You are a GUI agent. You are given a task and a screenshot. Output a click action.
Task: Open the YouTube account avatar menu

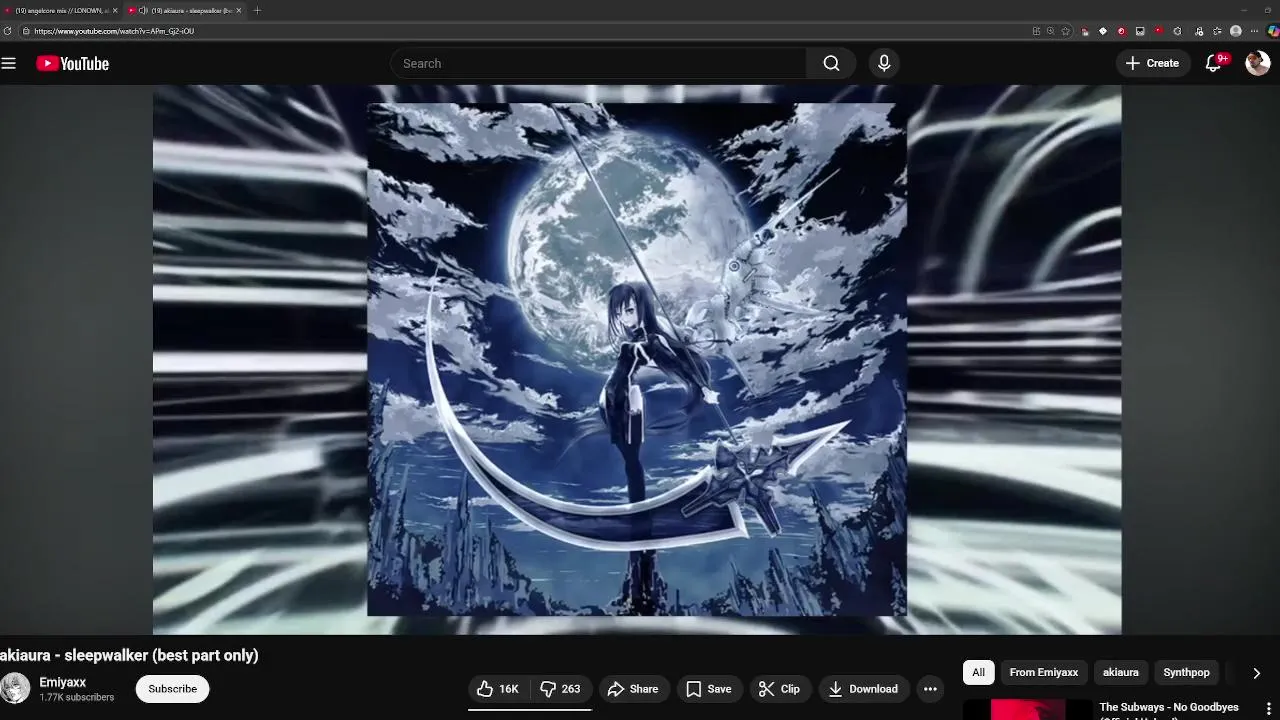(1257, 63)
